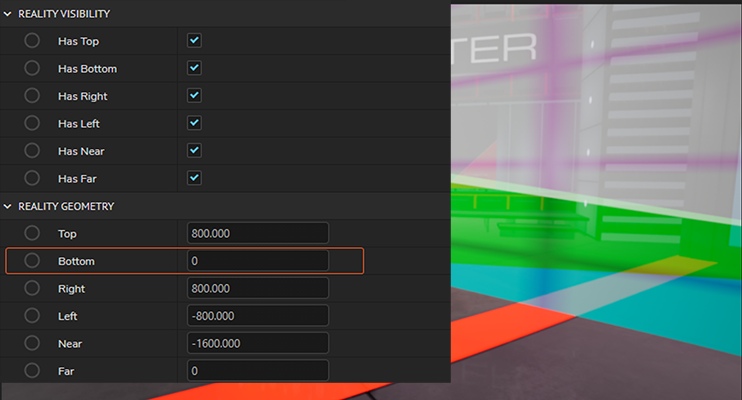The width and height of the screenshot is (742, 400).
Task: Uncheck the Has Bottom checkbox
Action: coord(195,69)
